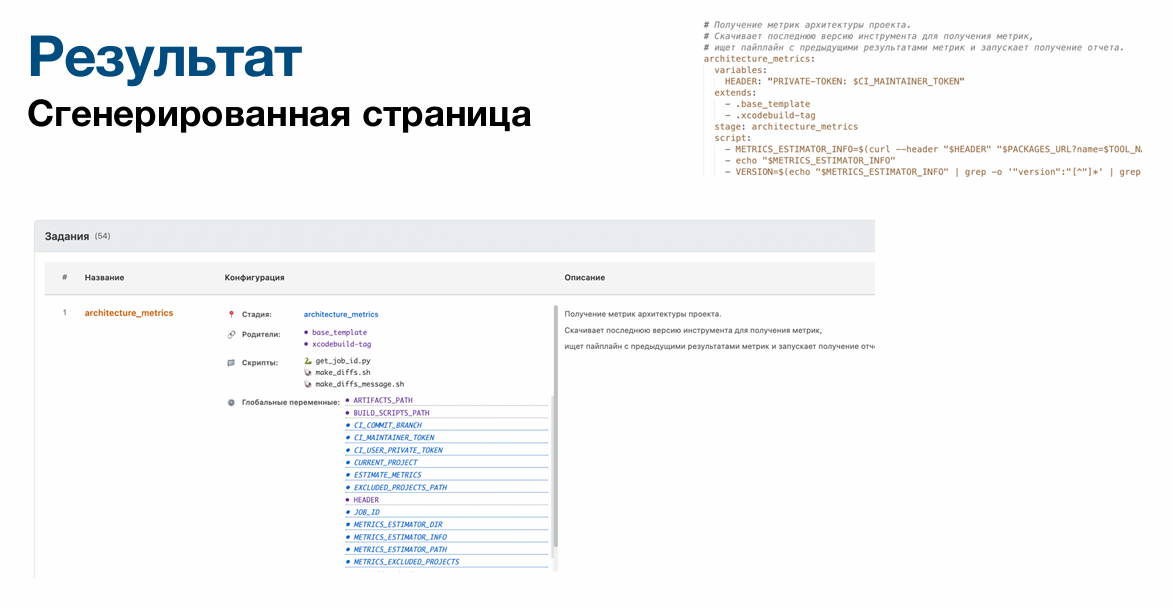The height and width of the screenshot is (608, 1173).
Task: Open the get_job_id.py script
Action: pos(343,360)
